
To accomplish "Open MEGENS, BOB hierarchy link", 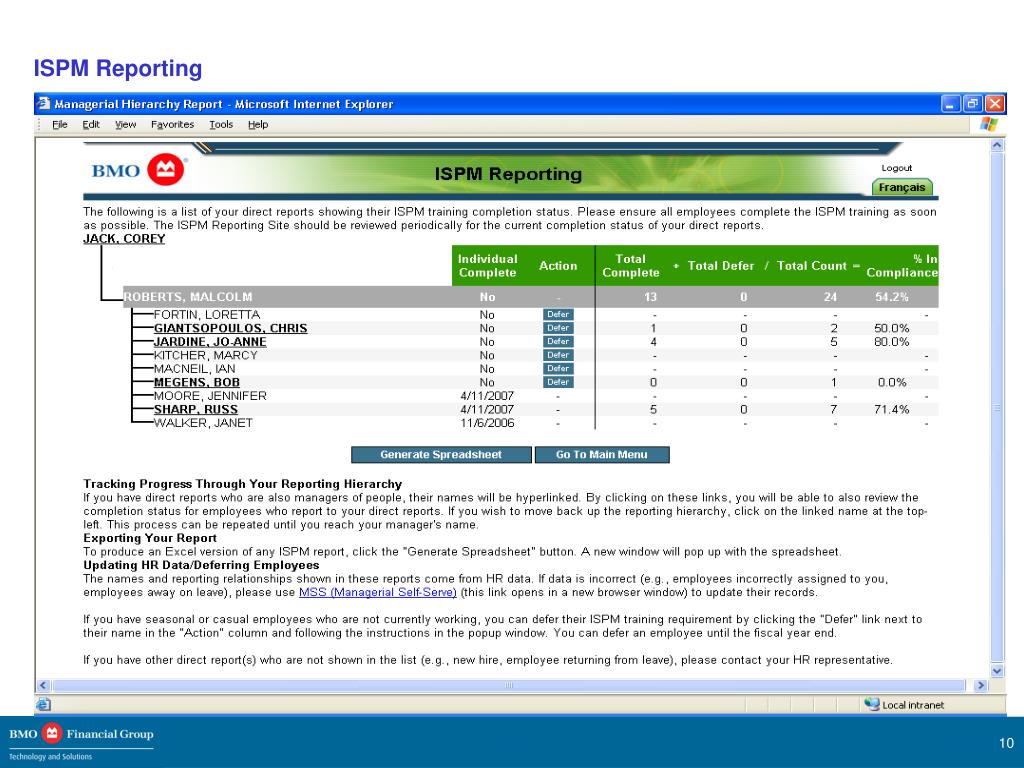I will pyautogui.click(x=197, y=382).
